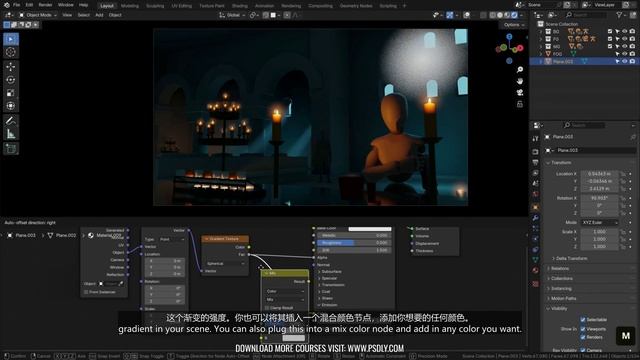Expand the FOG object in outliner
This screenshot has width=640, height=360.
click(x=541, y=54)
